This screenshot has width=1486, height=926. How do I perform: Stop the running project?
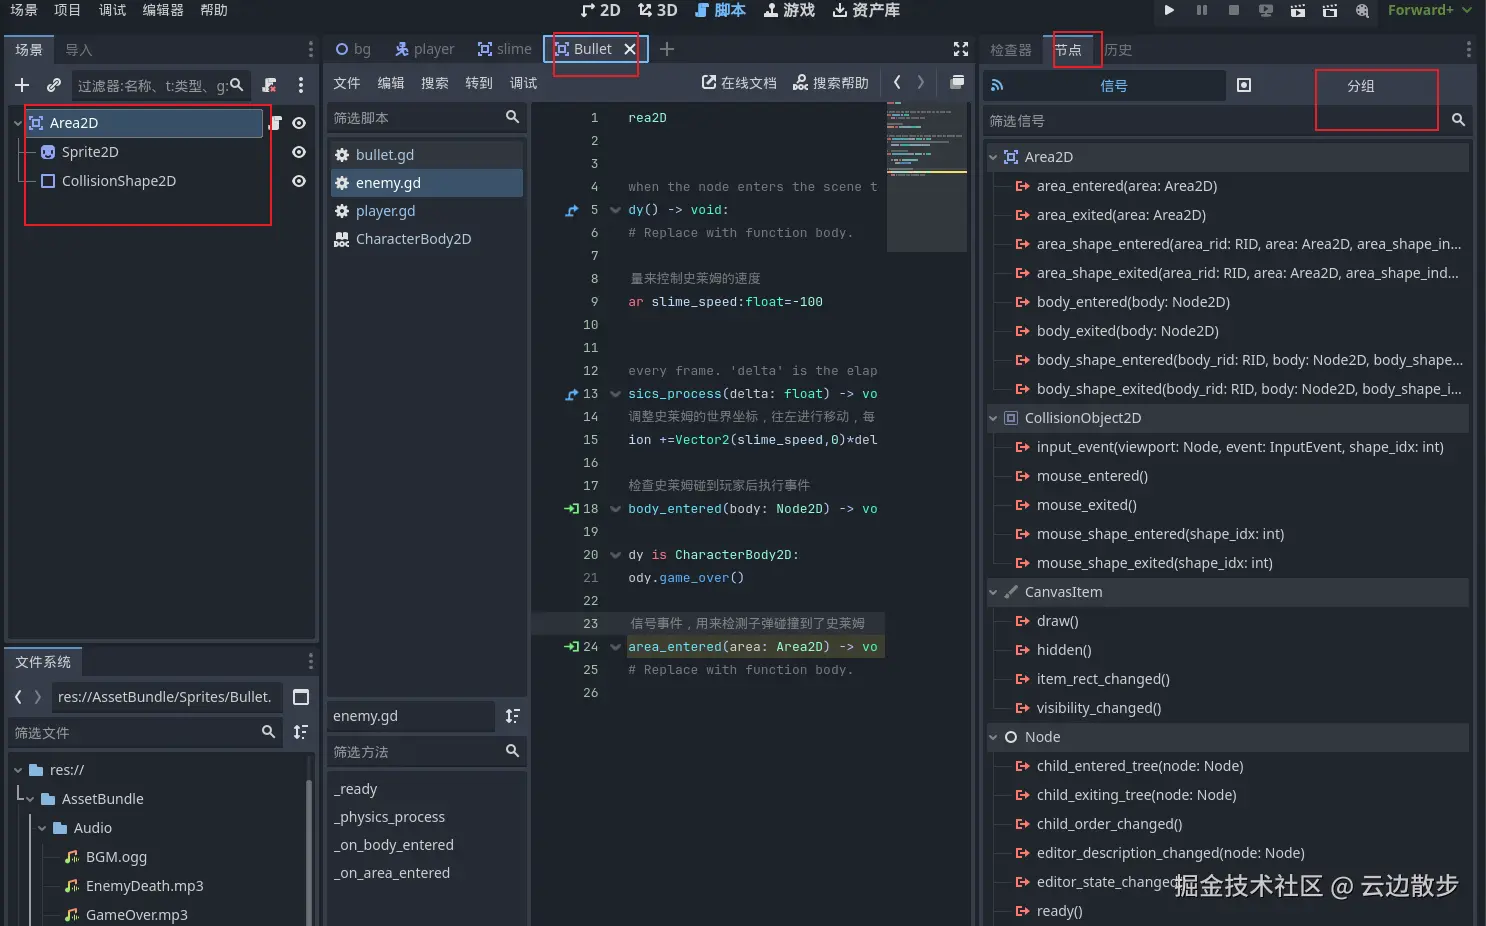[1234, 10]
